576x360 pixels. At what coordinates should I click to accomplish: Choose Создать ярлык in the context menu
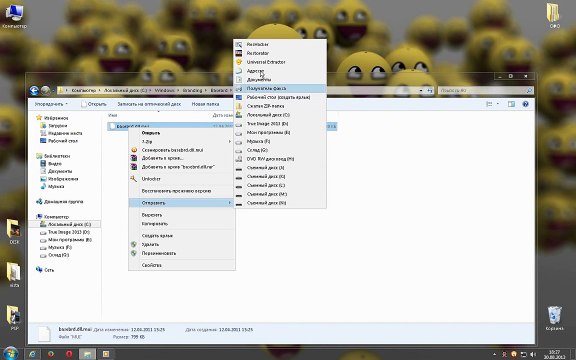181,235
